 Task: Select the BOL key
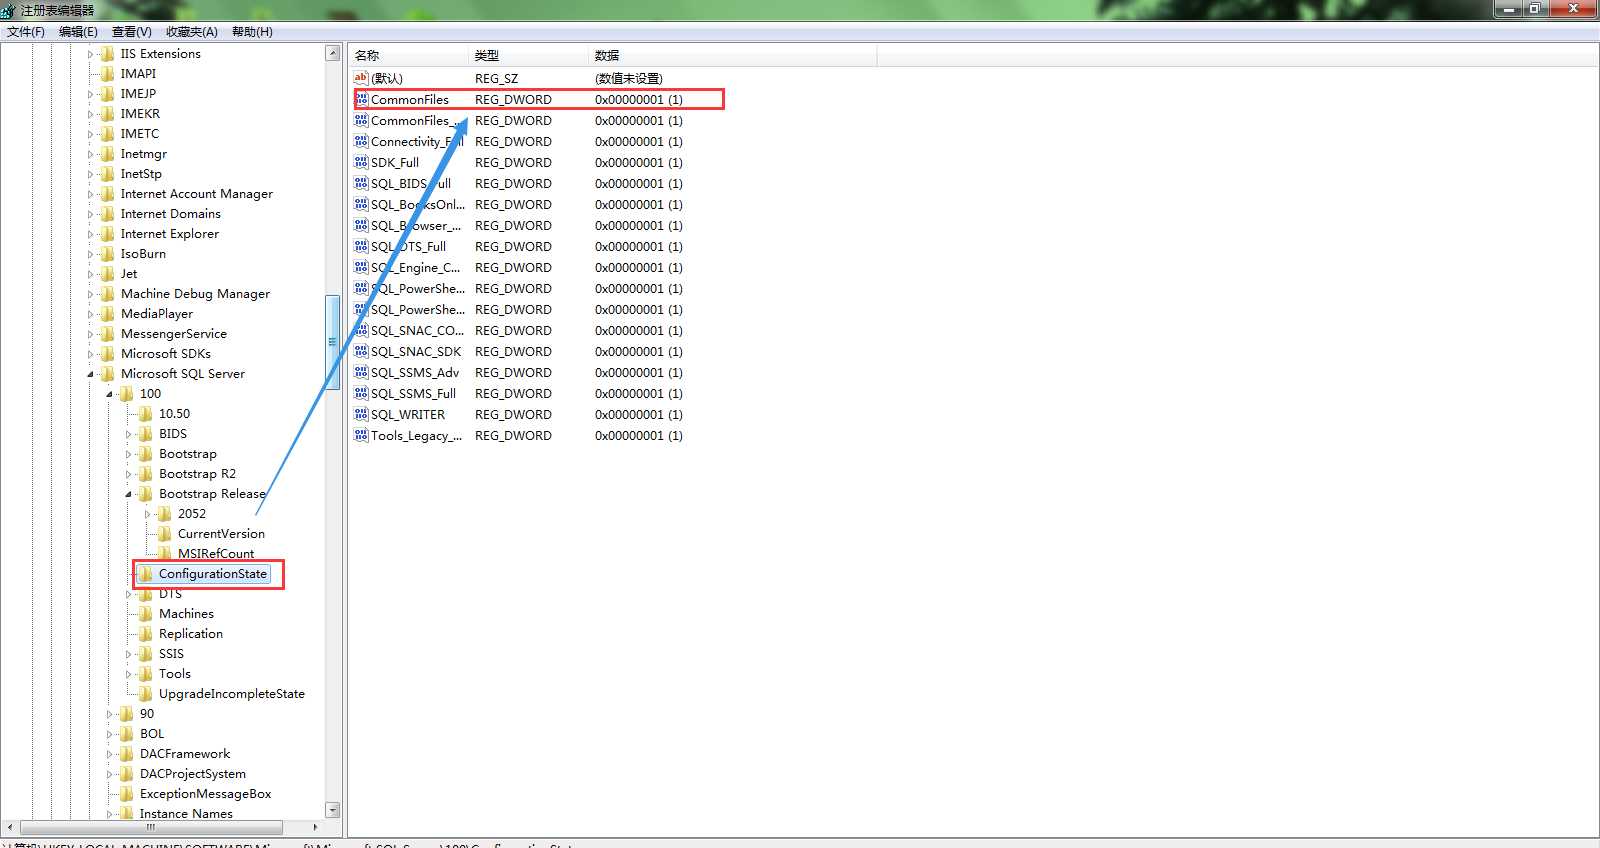pos(152,734)
